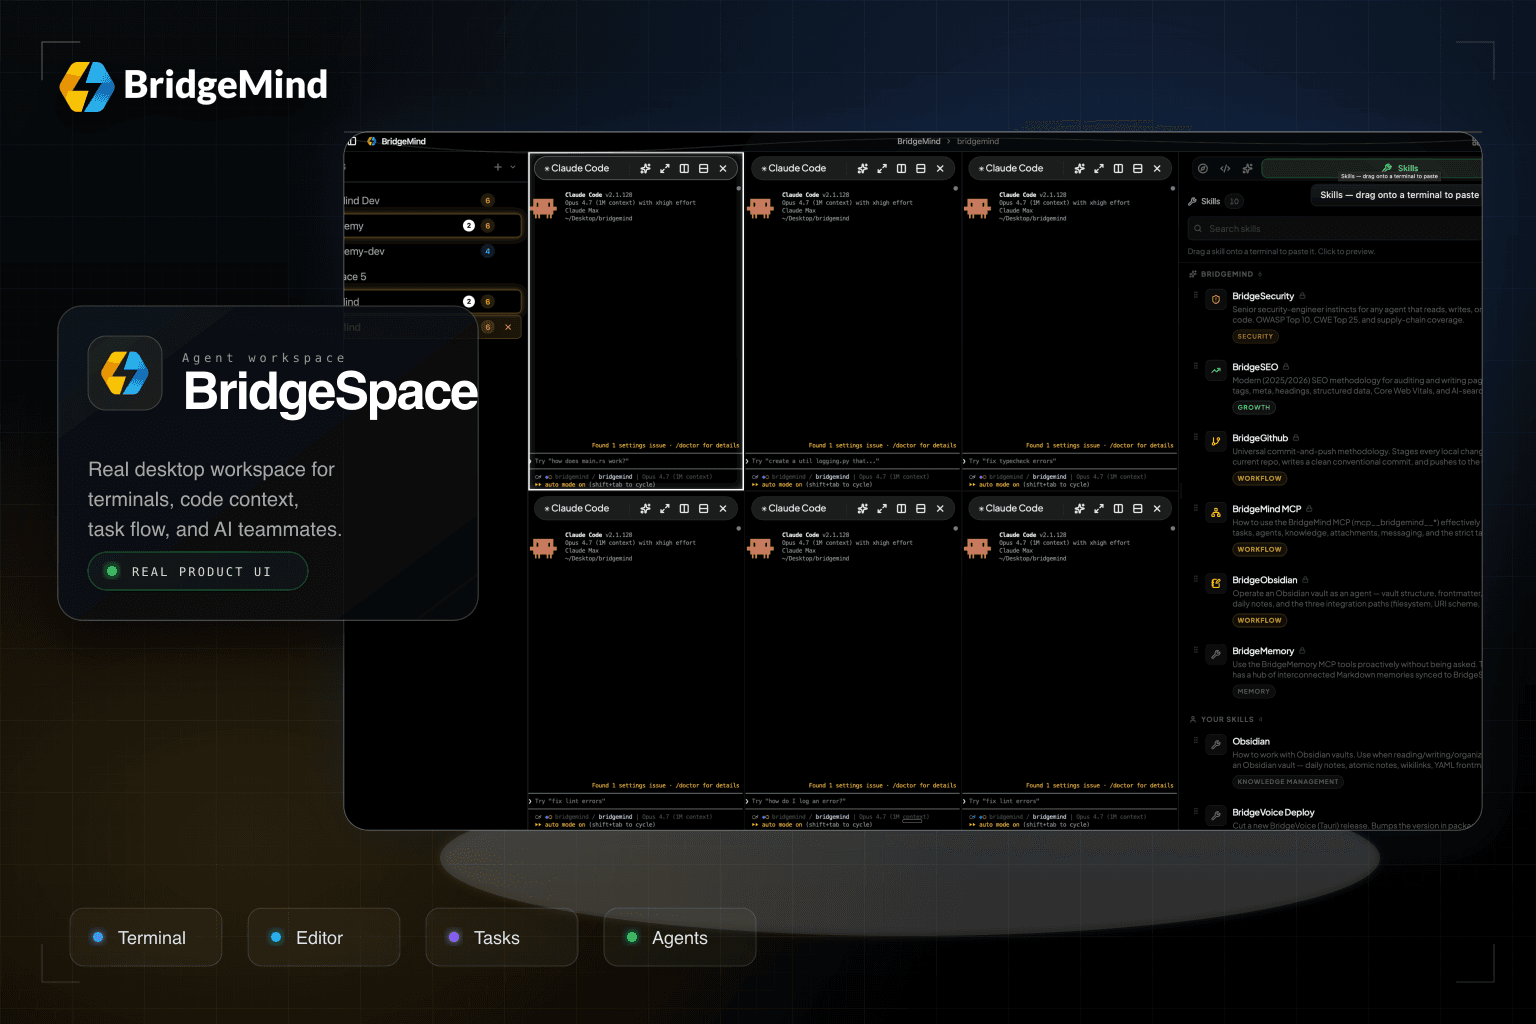Expand the "how does main.rs work" terminal fullscreen
Screen dimensions: 1536x1024
pos(665,169)
